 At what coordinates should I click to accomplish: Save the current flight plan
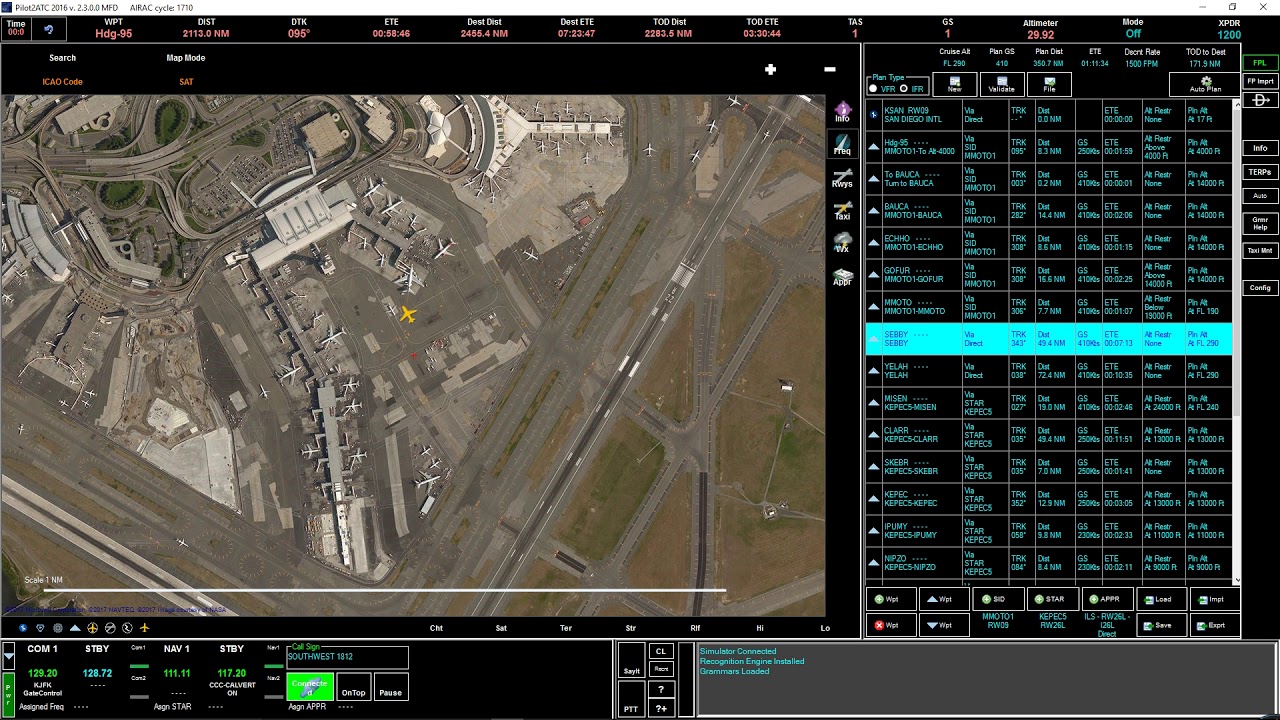click(1162, 625)
